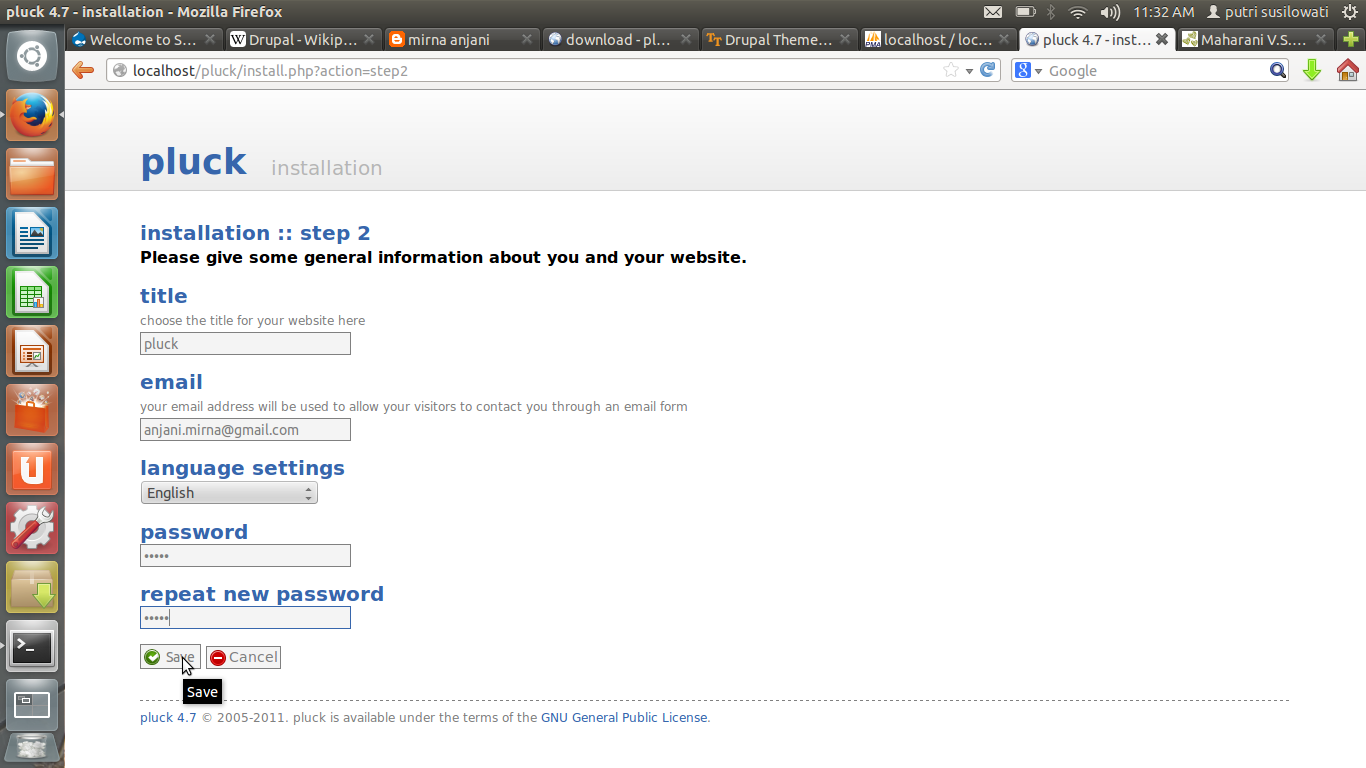Image resolution: width=1366 pixels, height=768 pixels.
Task: Go to Firefox home page icon
Action: pos(1348,70)
